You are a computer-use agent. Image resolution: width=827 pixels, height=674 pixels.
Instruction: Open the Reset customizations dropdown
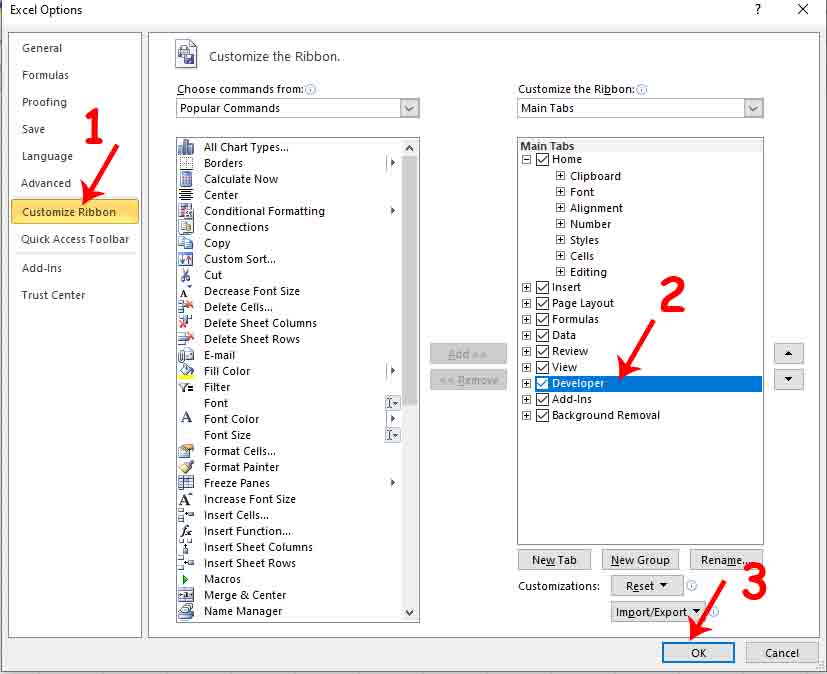pyautogui.click(x=647, y=586)
